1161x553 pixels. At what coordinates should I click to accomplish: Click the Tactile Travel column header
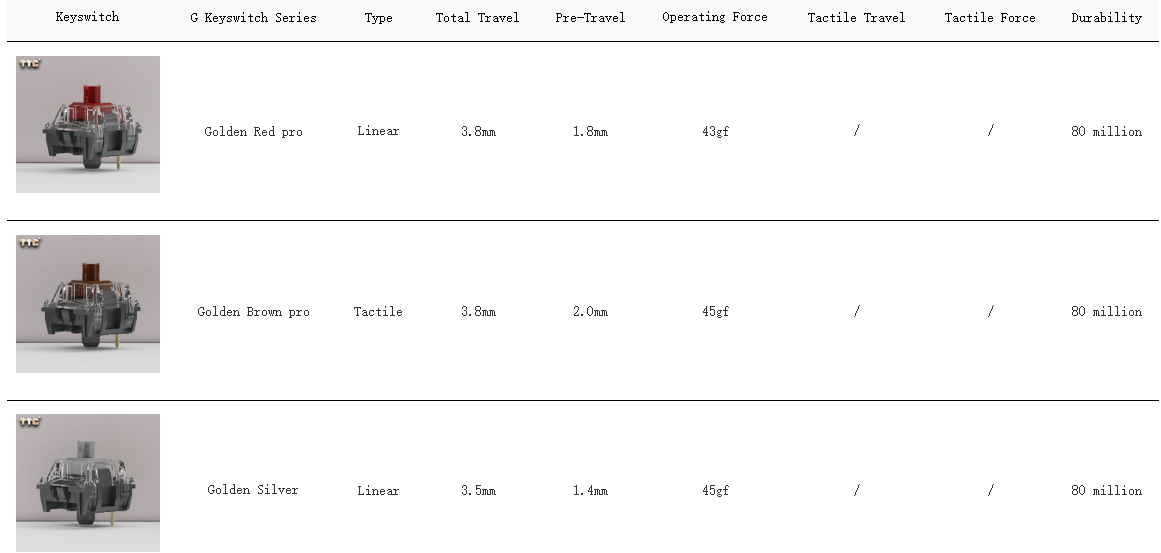tap(856, 18)
